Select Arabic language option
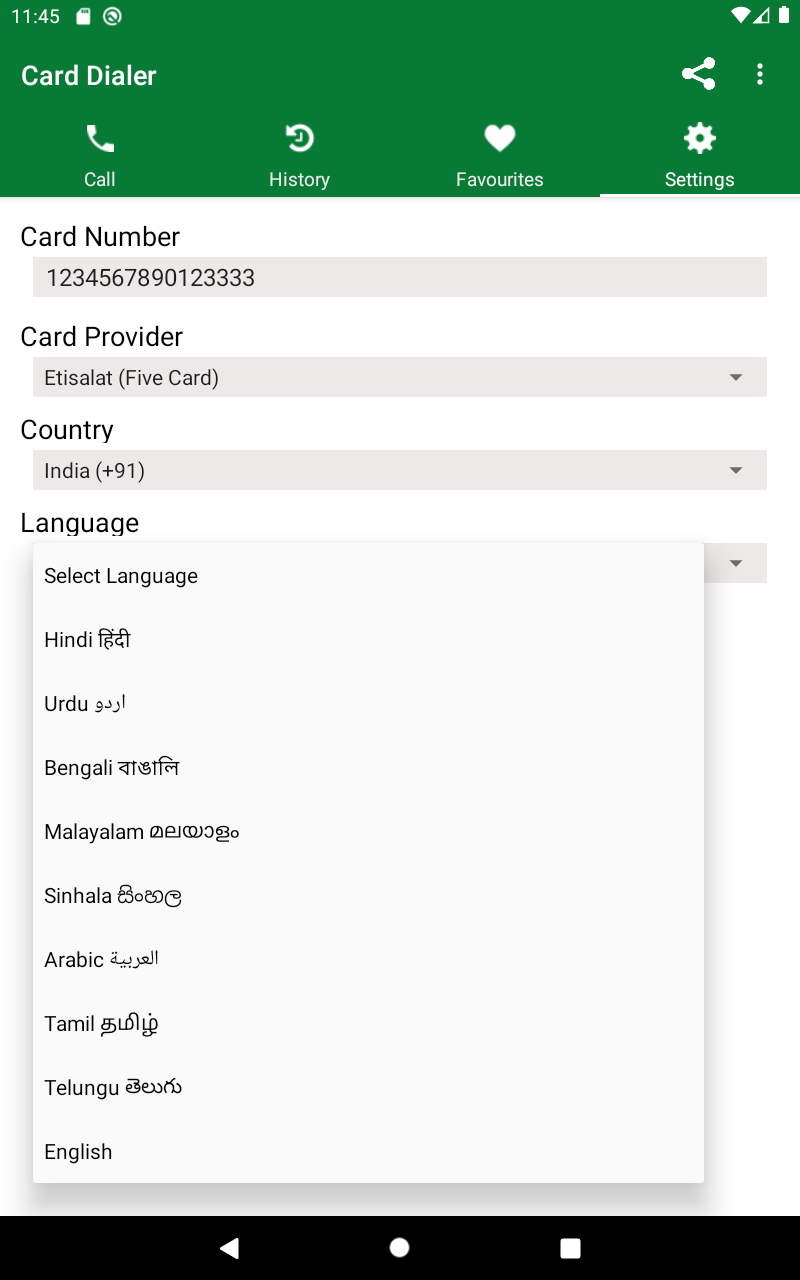Image resolution: width=800 pixels, height=1280 pixels. tap(368, 960)
